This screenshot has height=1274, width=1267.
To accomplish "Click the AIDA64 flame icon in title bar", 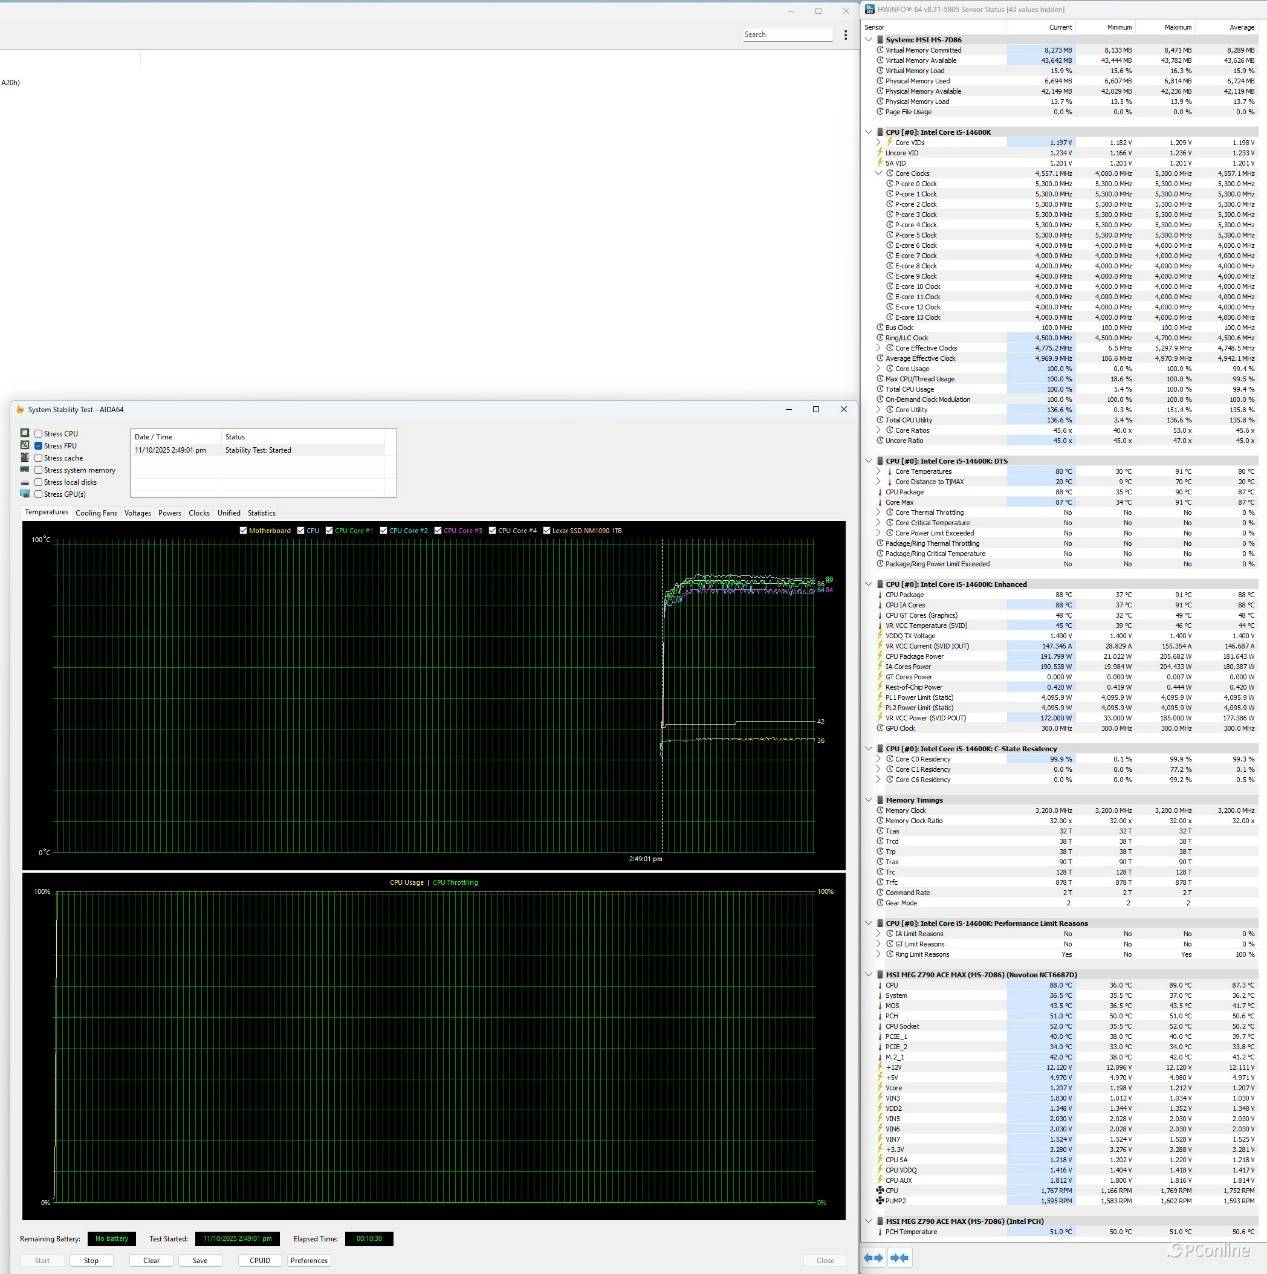I will point(20,409).
